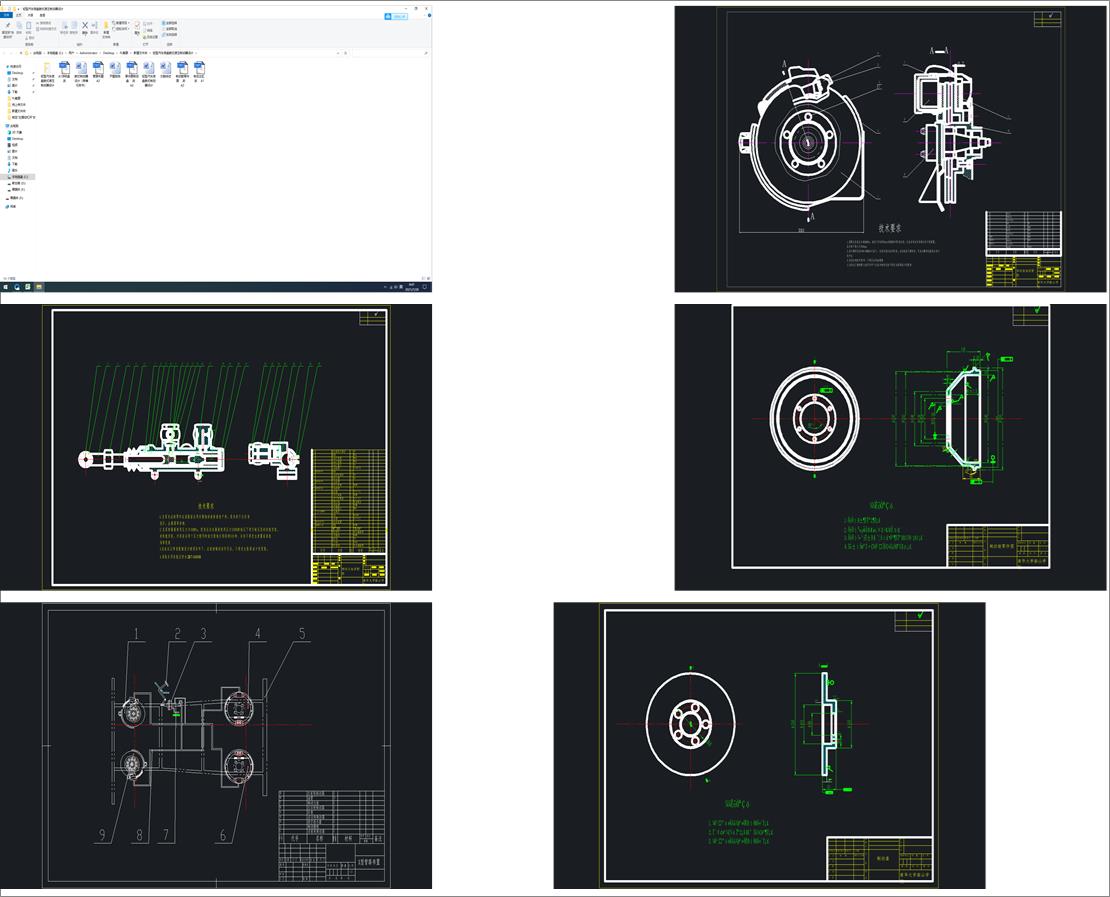The width and height of the screenshot is (1110, 897).
Task: Click the Windows Start button
Action: [6, 287]
